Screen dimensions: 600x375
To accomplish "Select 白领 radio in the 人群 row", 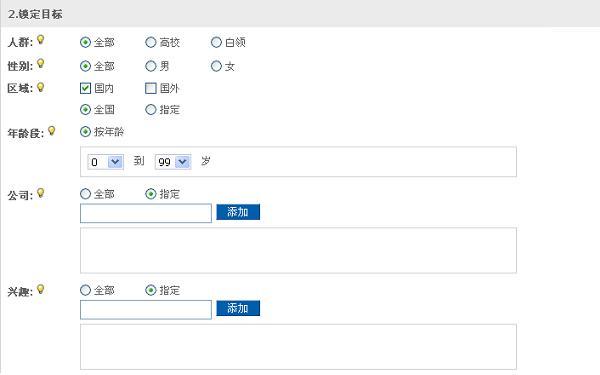I will point(216,42).
